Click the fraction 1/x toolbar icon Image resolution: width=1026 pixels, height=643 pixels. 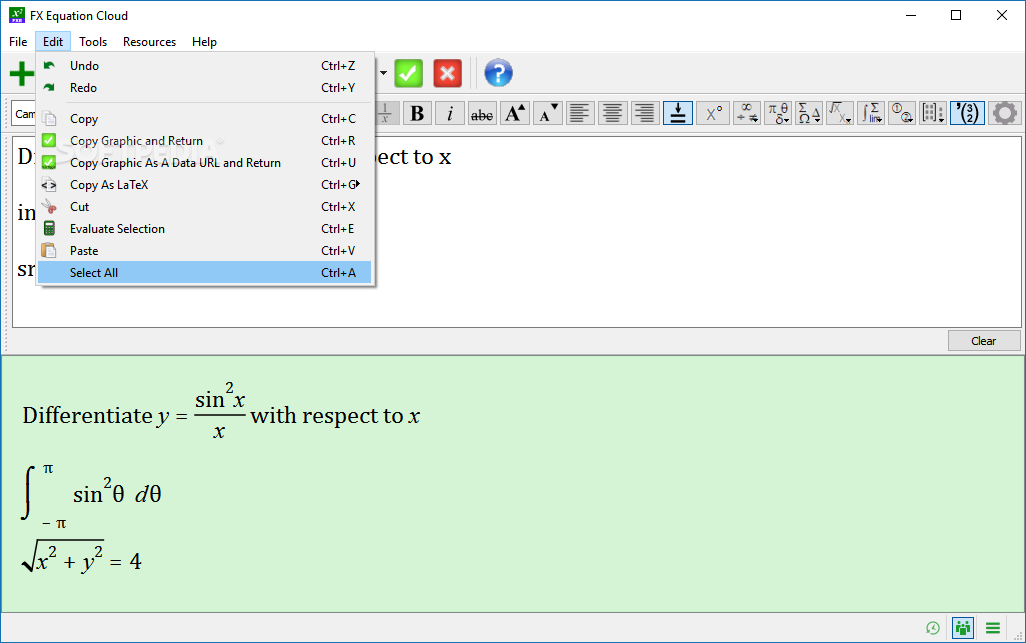point(385,113)
